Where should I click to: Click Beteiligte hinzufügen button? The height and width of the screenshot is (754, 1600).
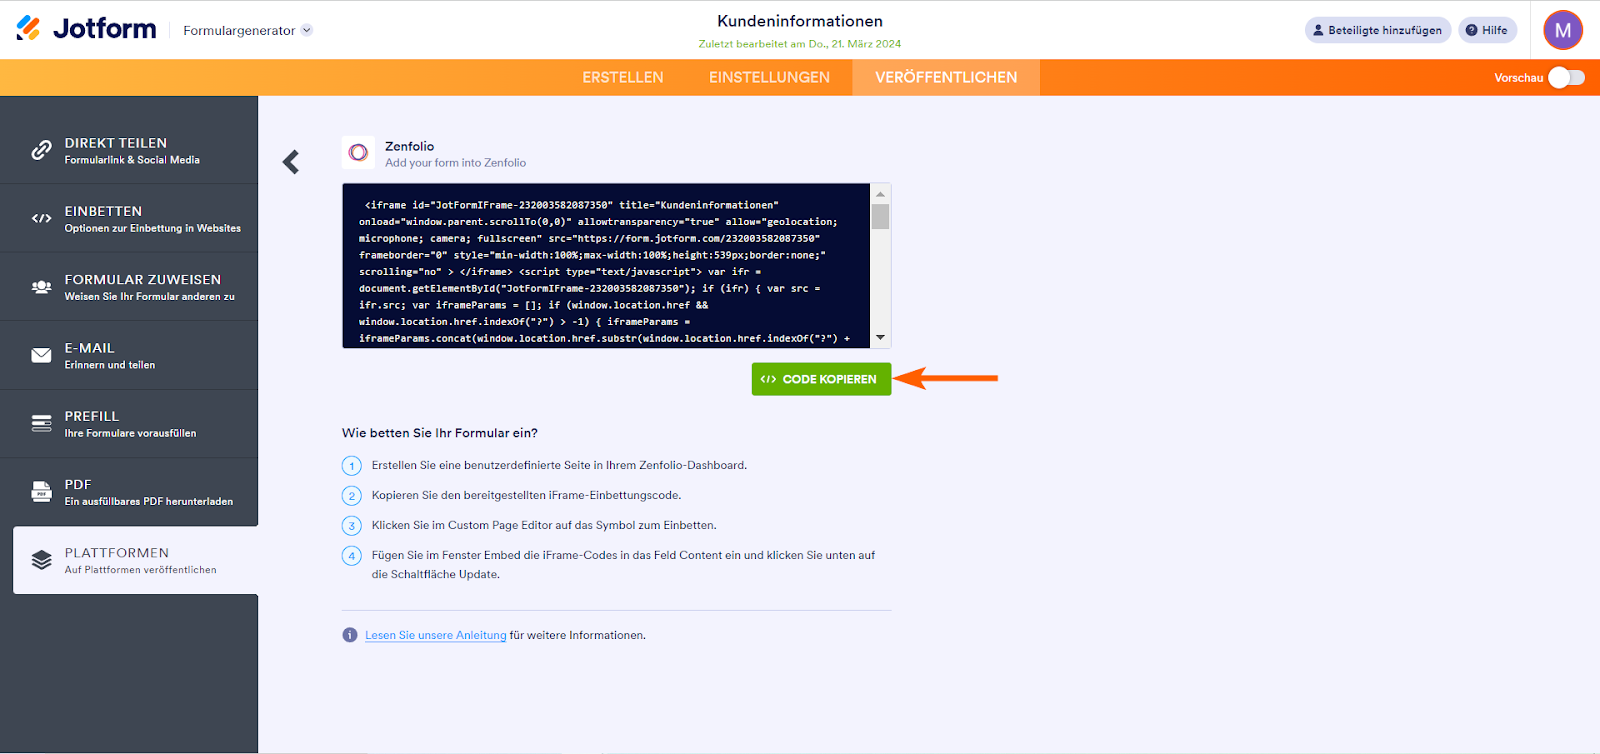pos(1377,30)
